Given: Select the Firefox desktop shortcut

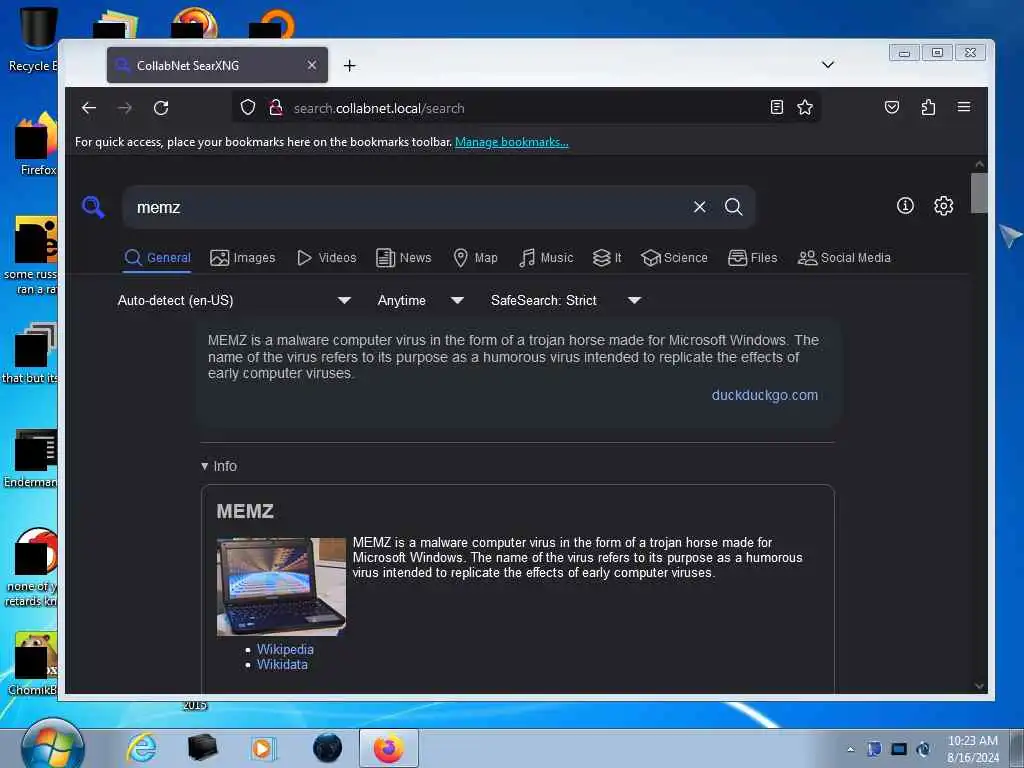Looking at the screenshot, I should point(36,144).
